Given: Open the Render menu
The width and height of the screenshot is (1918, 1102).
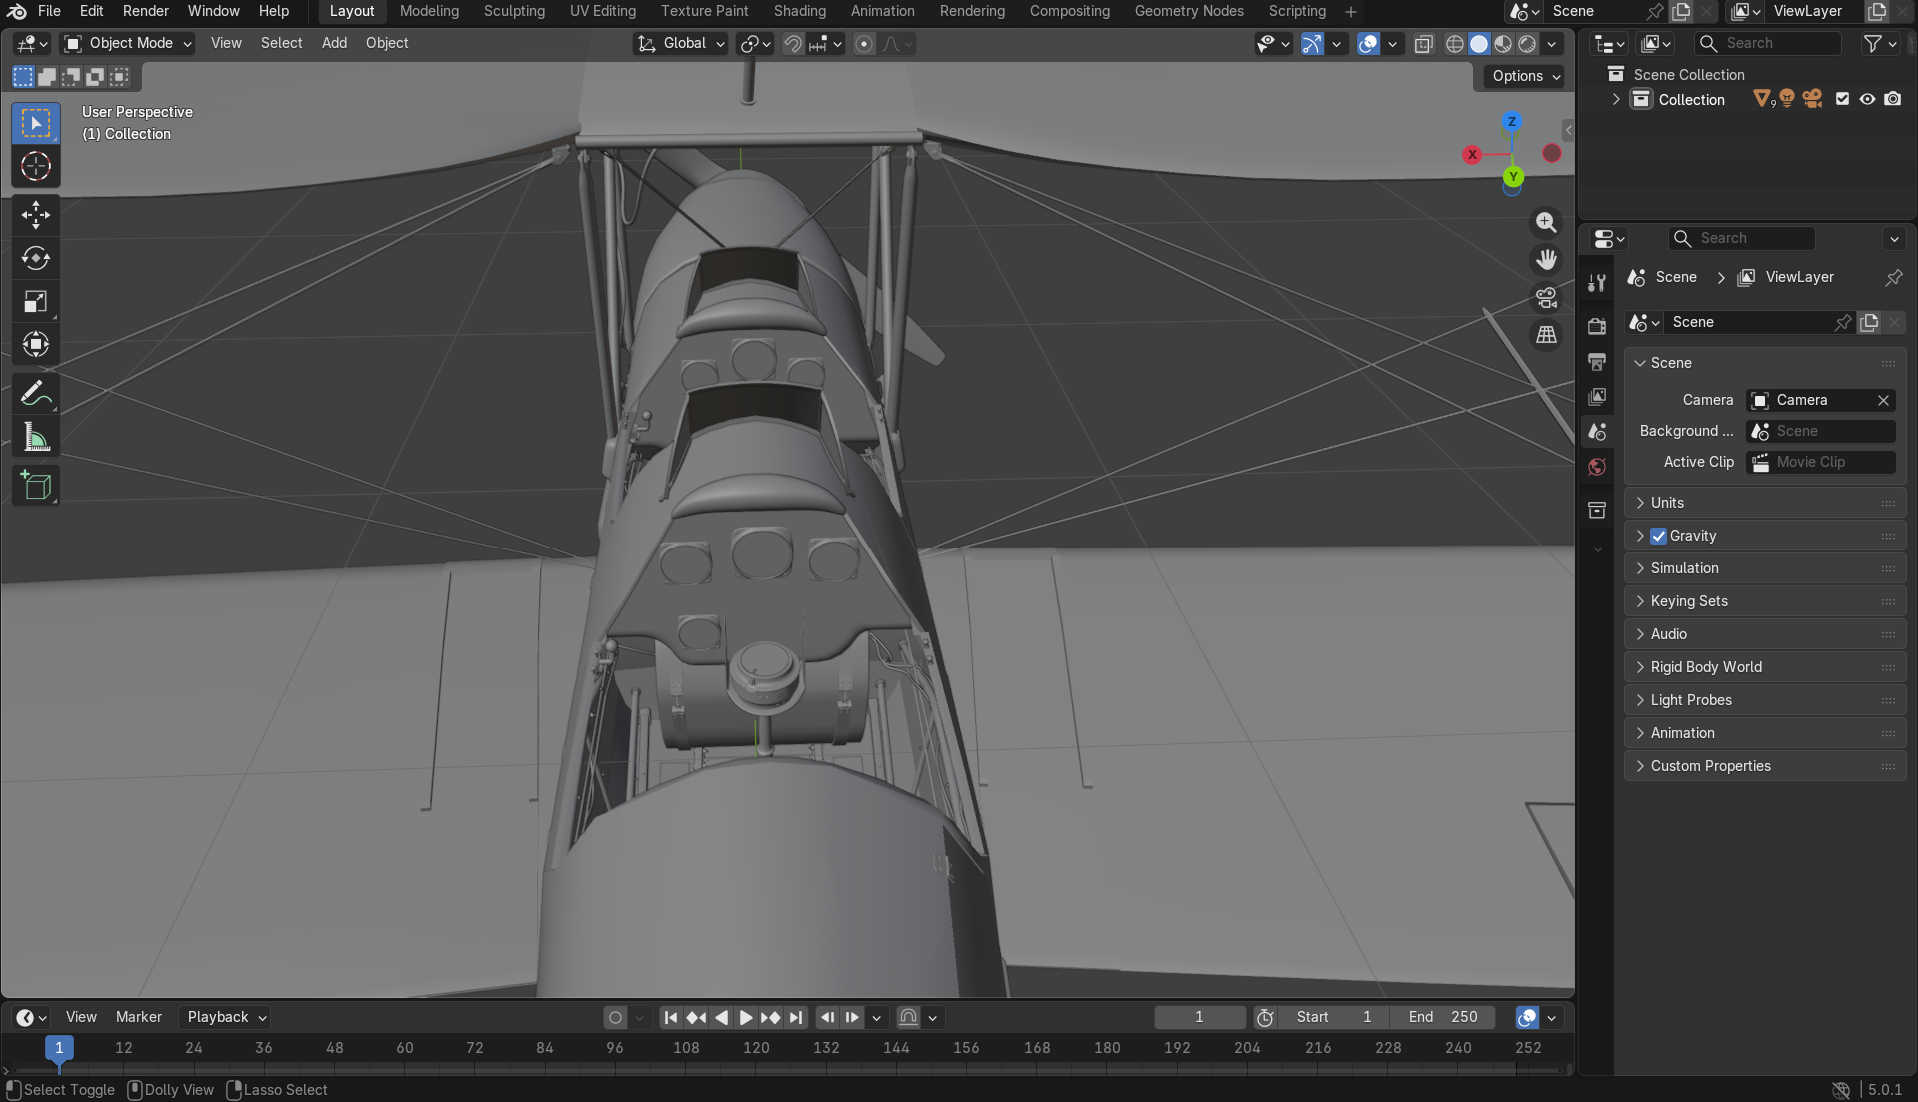Looking at the screenshot, I should 145,11.
